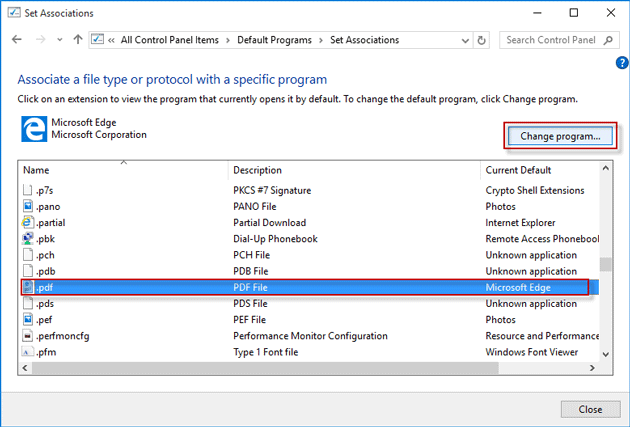Close the dialog with Close button
Image resolution: width=630 pixels, height=427 pixels.
[x=590, y=409]
